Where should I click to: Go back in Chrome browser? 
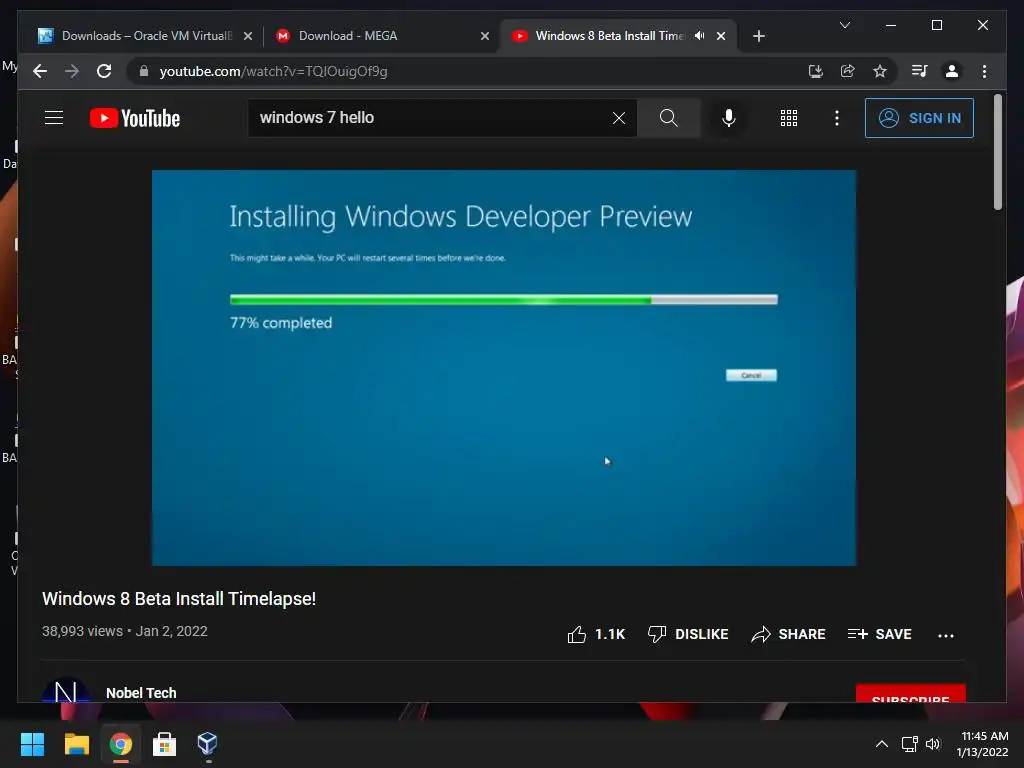[x=40, y=71]
